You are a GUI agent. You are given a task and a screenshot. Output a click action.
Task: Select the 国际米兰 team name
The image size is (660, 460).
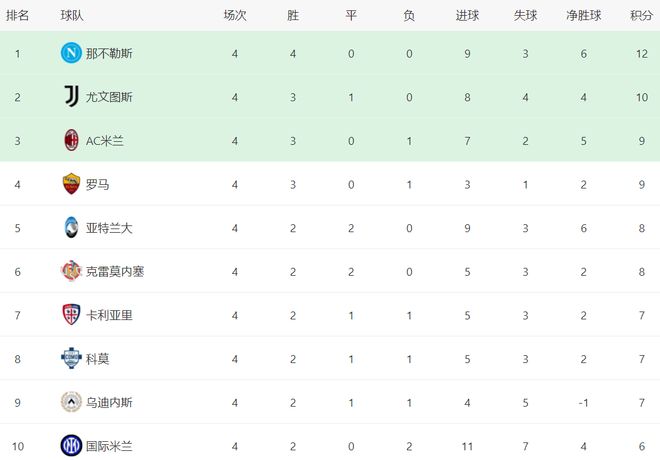tap(109, 445)
